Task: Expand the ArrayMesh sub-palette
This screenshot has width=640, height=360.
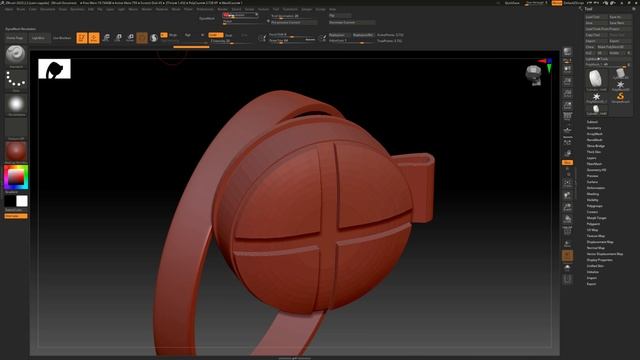Action: point(595,134)
